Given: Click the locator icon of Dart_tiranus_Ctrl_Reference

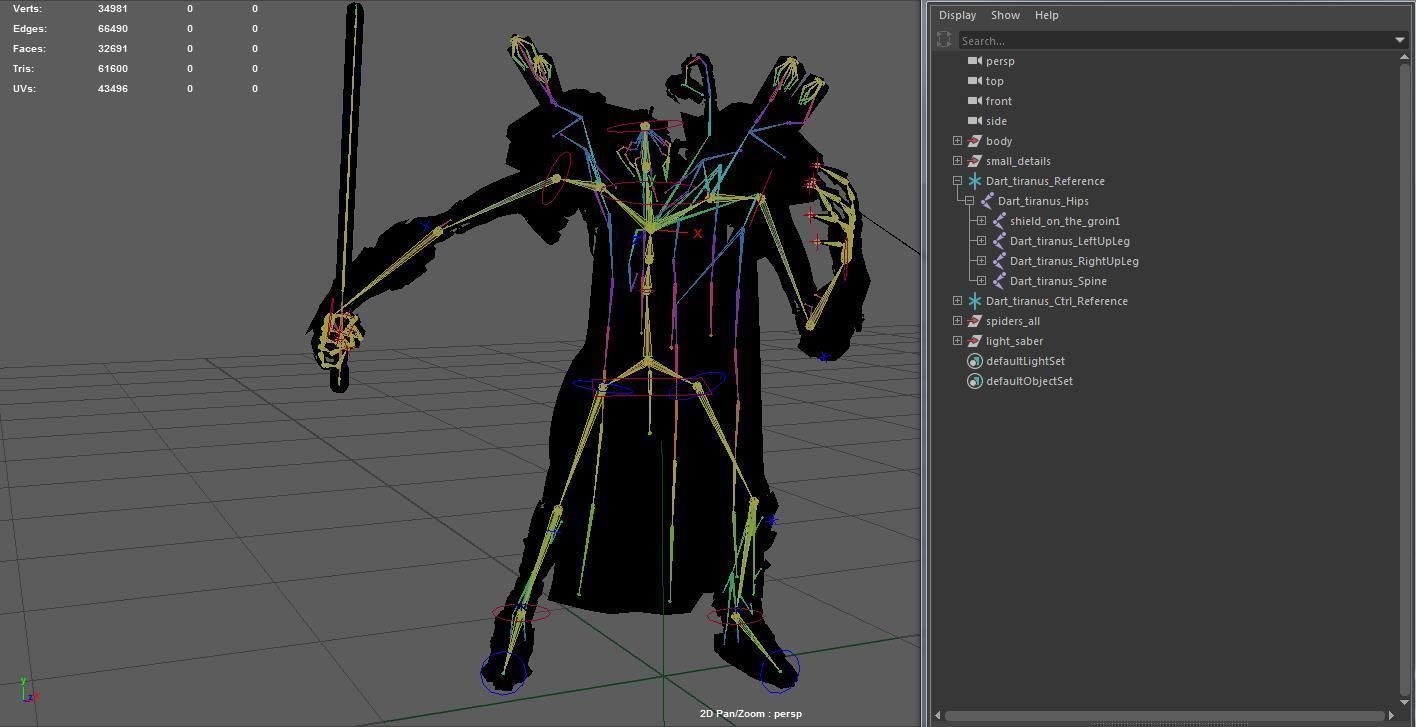Looking at the screenshot, I should click(974, 301).
